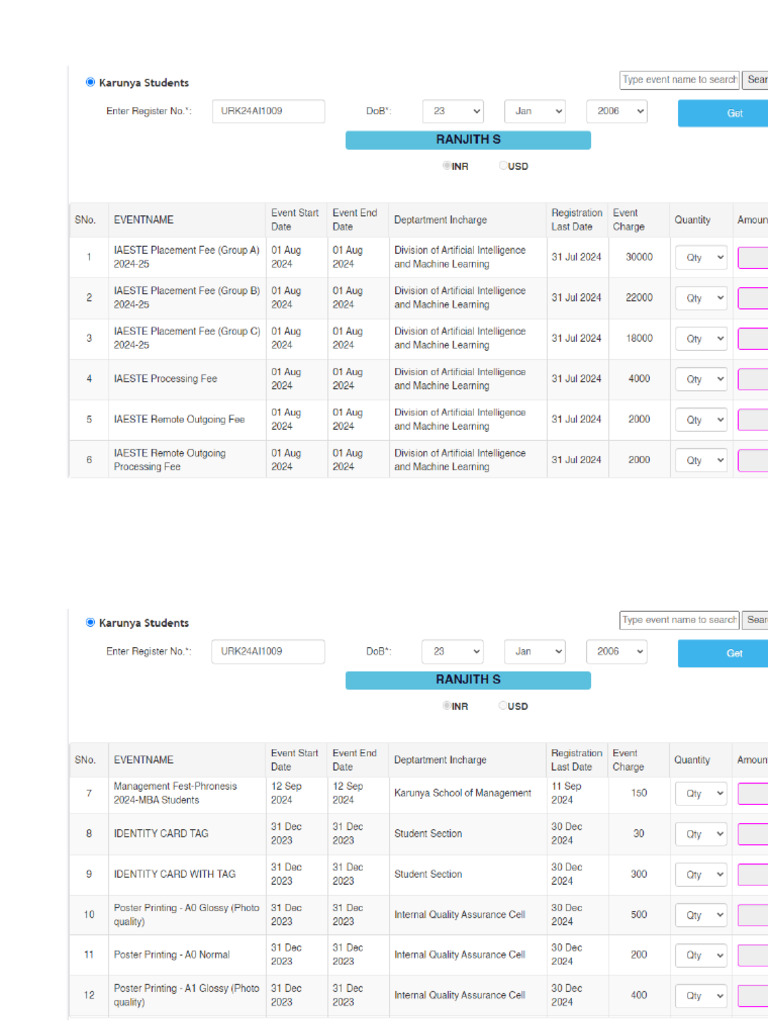Viewport: 768px width, 1024px height.
Task: Click Amount field for IAESTE Placement Fee Group B
Action: point(753,299)
